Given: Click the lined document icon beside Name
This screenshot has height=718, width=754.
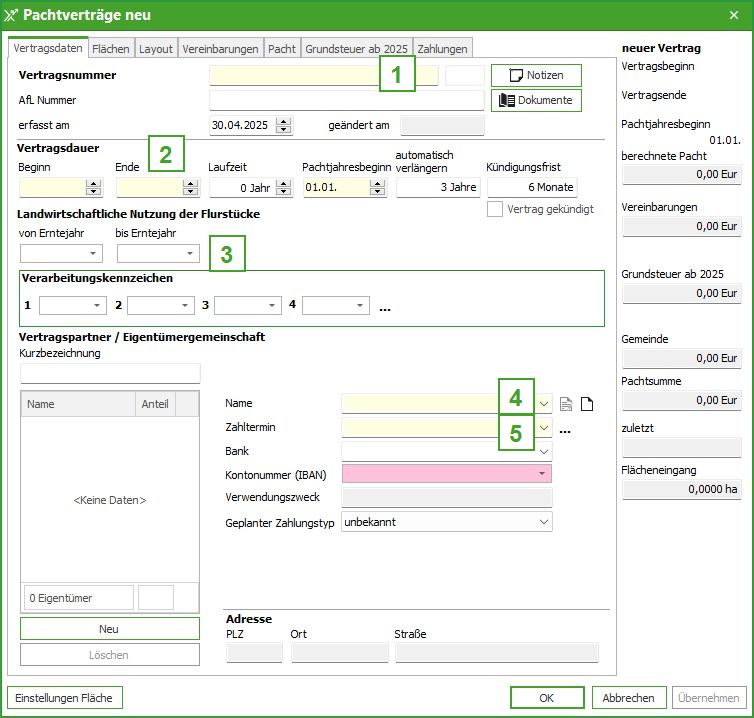Looking at the screenshot, I should coord(566,404).
